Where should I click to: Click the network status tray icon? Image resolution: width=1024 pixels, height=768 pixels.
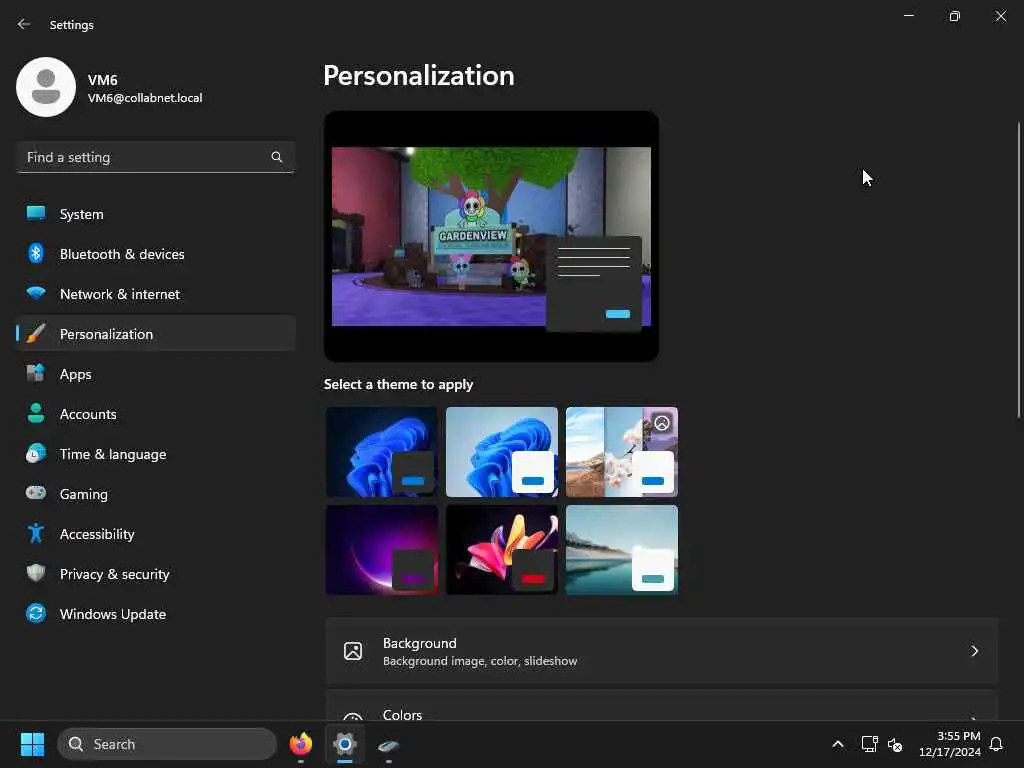(x=869, y=744)
